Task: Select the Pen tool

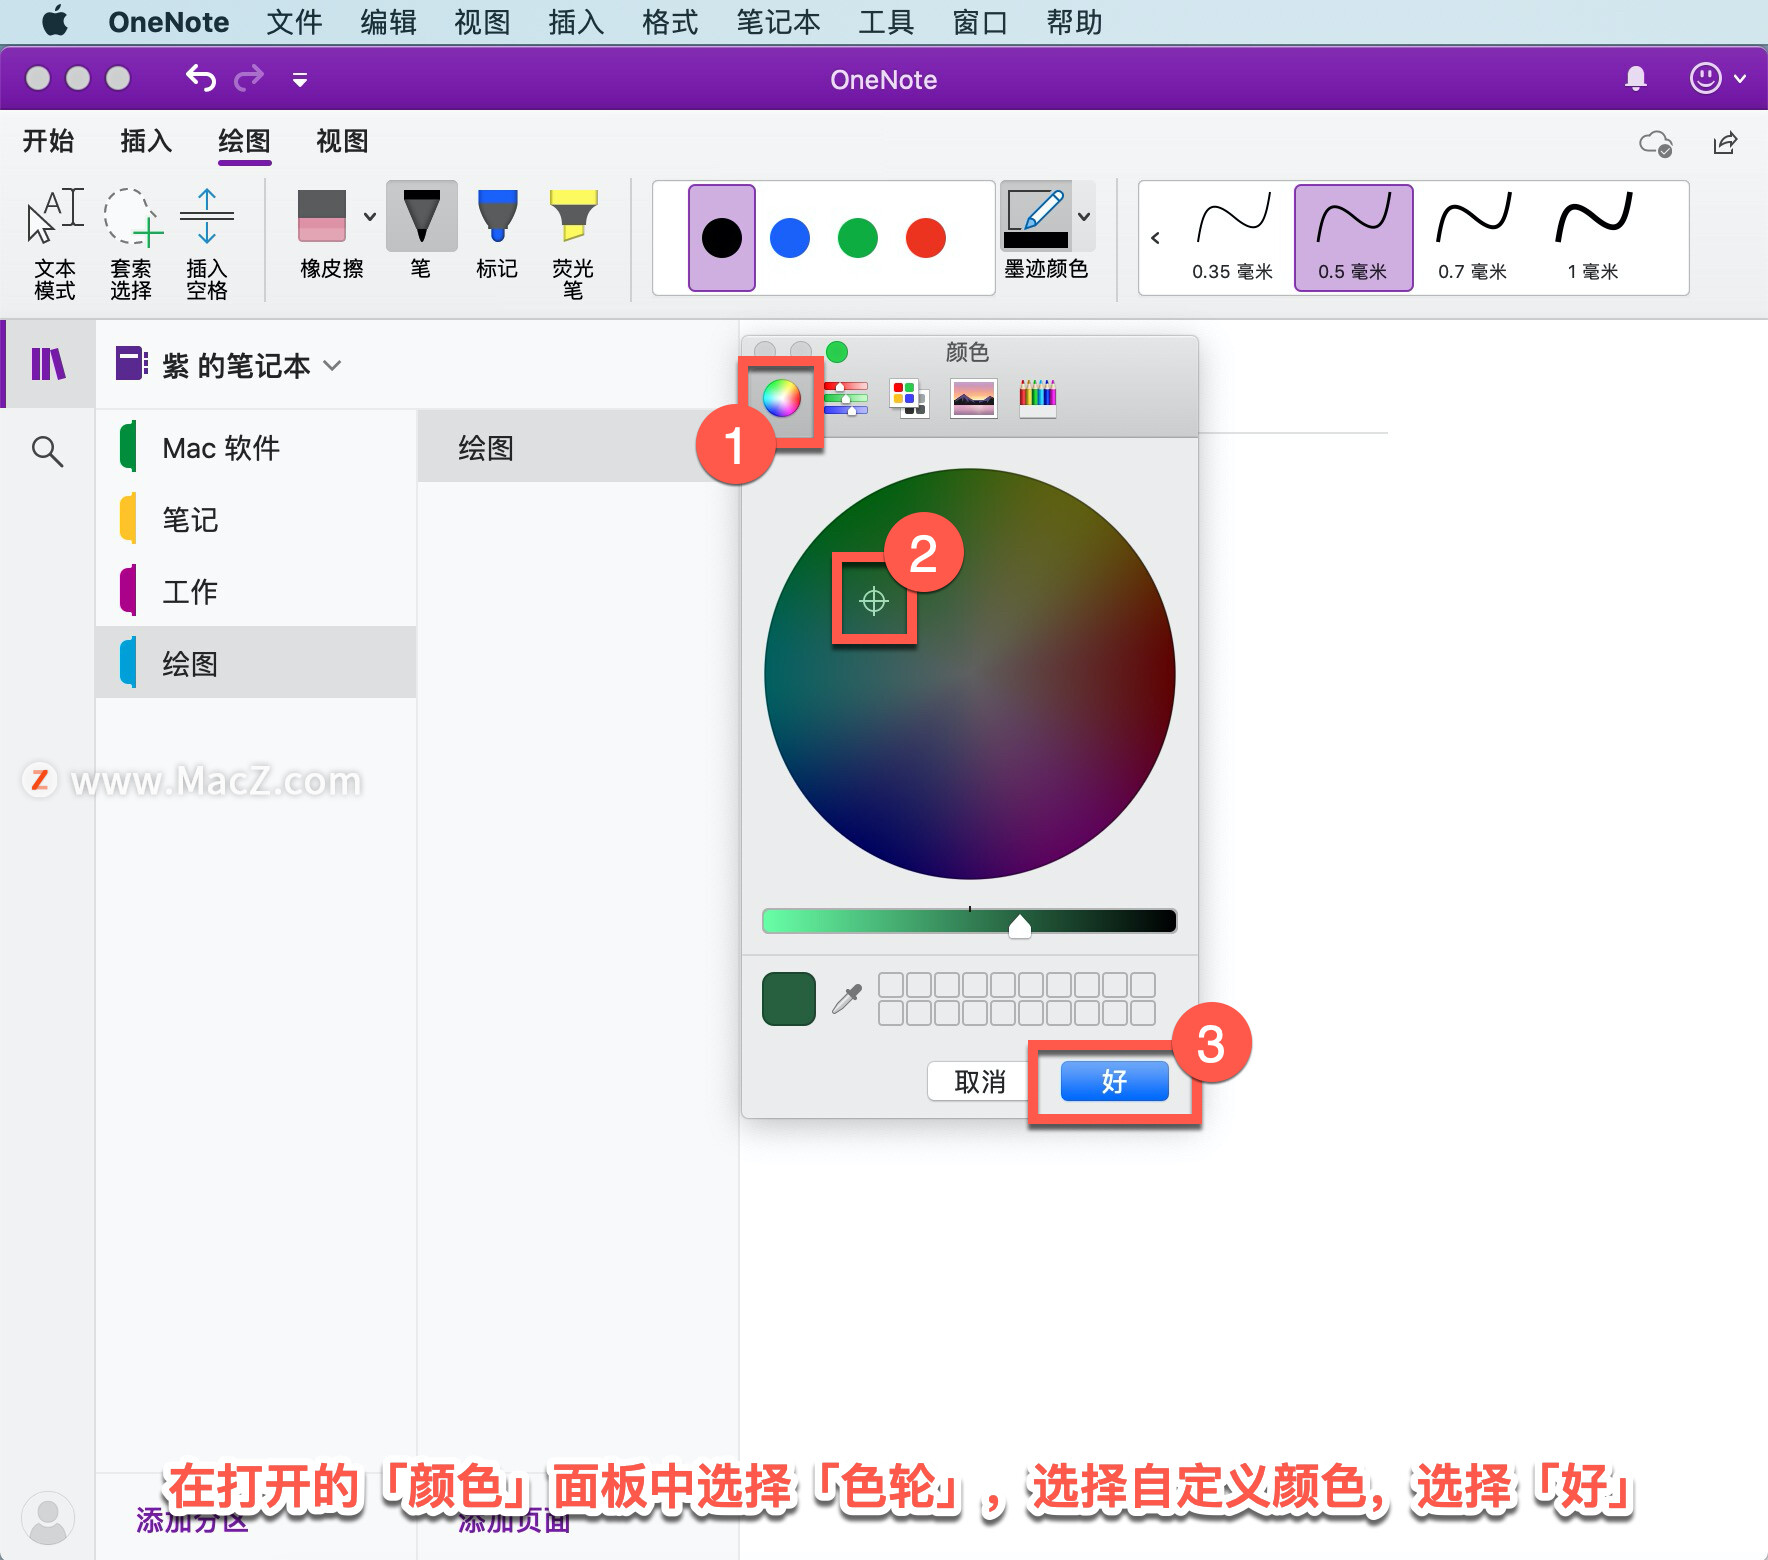Action: 421,232
